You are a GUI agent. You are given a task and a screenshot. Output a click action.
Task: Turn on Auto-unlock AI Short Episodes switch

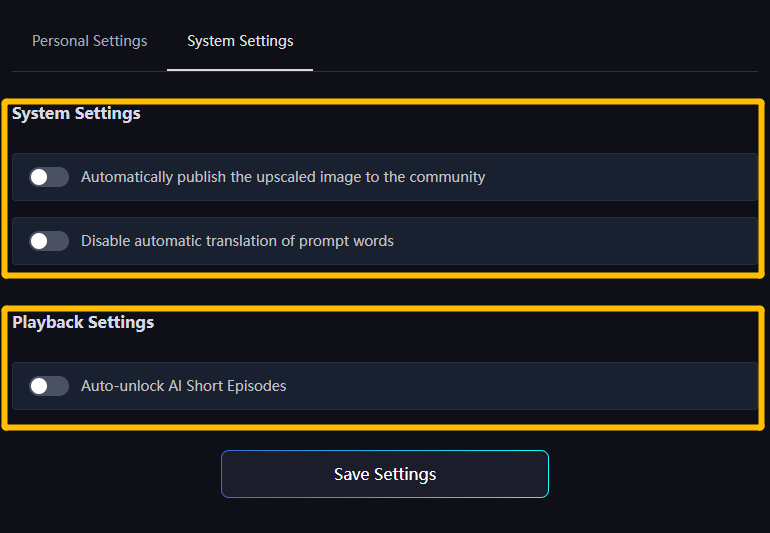coord(49,386)
